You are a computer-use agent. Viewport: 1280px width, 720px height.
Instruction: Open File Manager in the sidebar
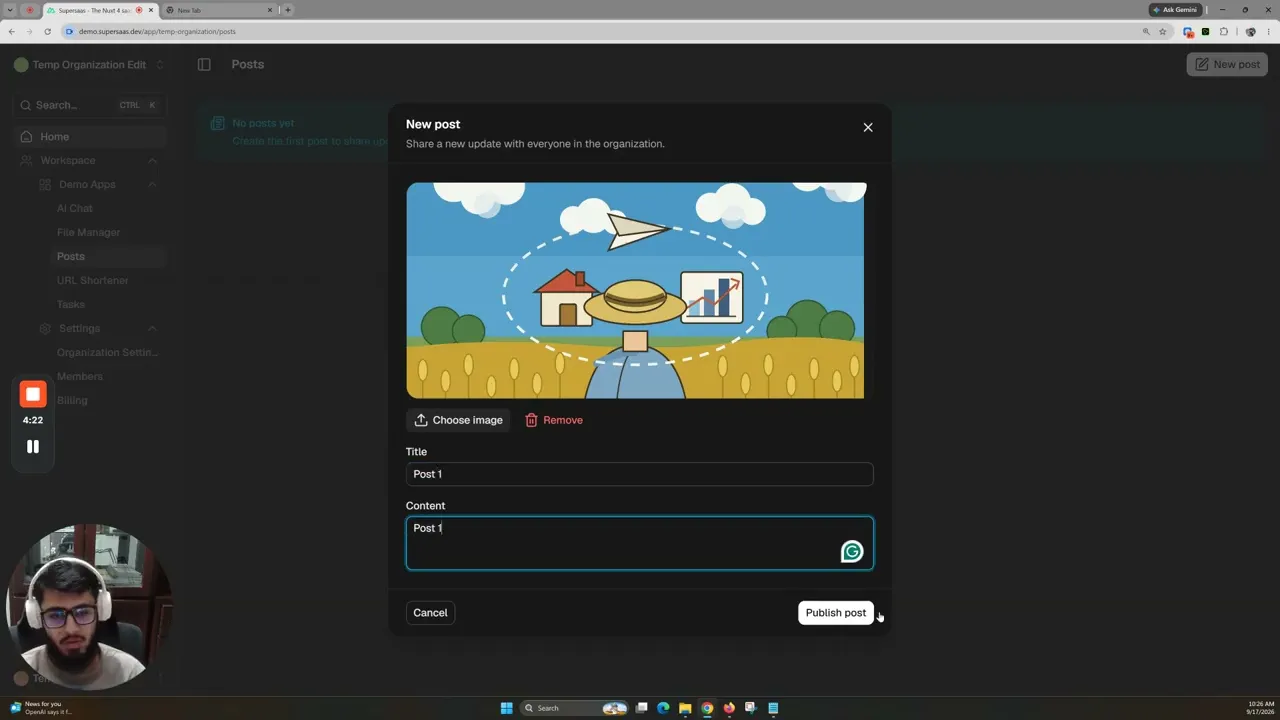pyautogui.click(x=88, y=232)
